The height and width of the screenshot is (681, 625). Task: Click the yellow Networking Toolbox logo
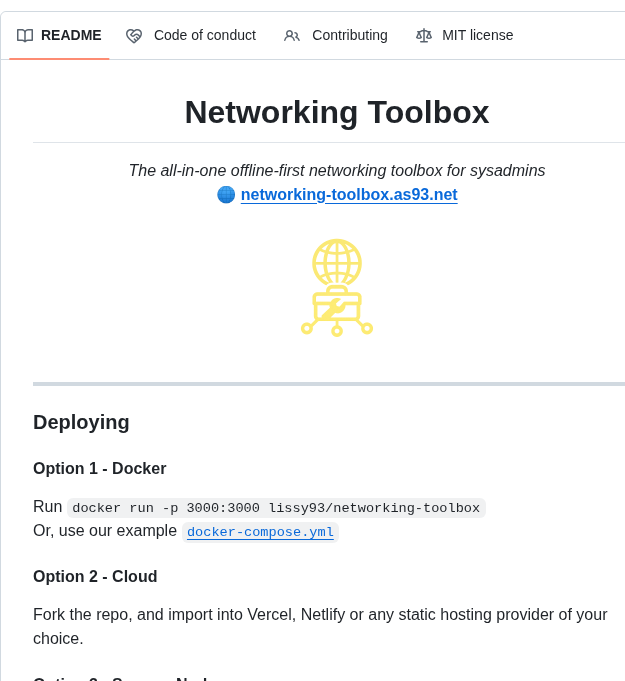(x=337, y=287)
